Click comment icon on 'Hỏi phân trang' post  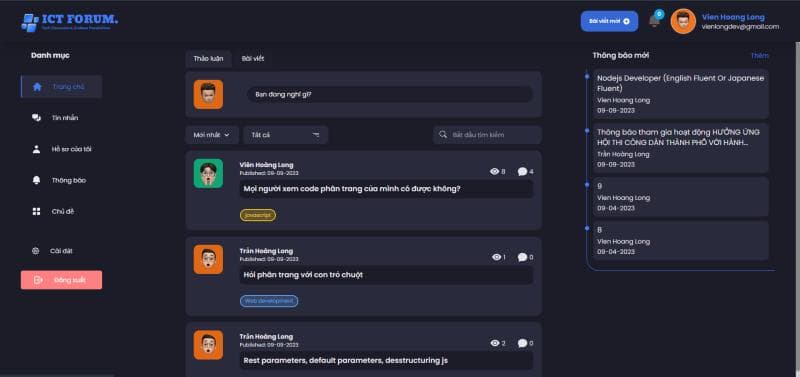[522, 257]
